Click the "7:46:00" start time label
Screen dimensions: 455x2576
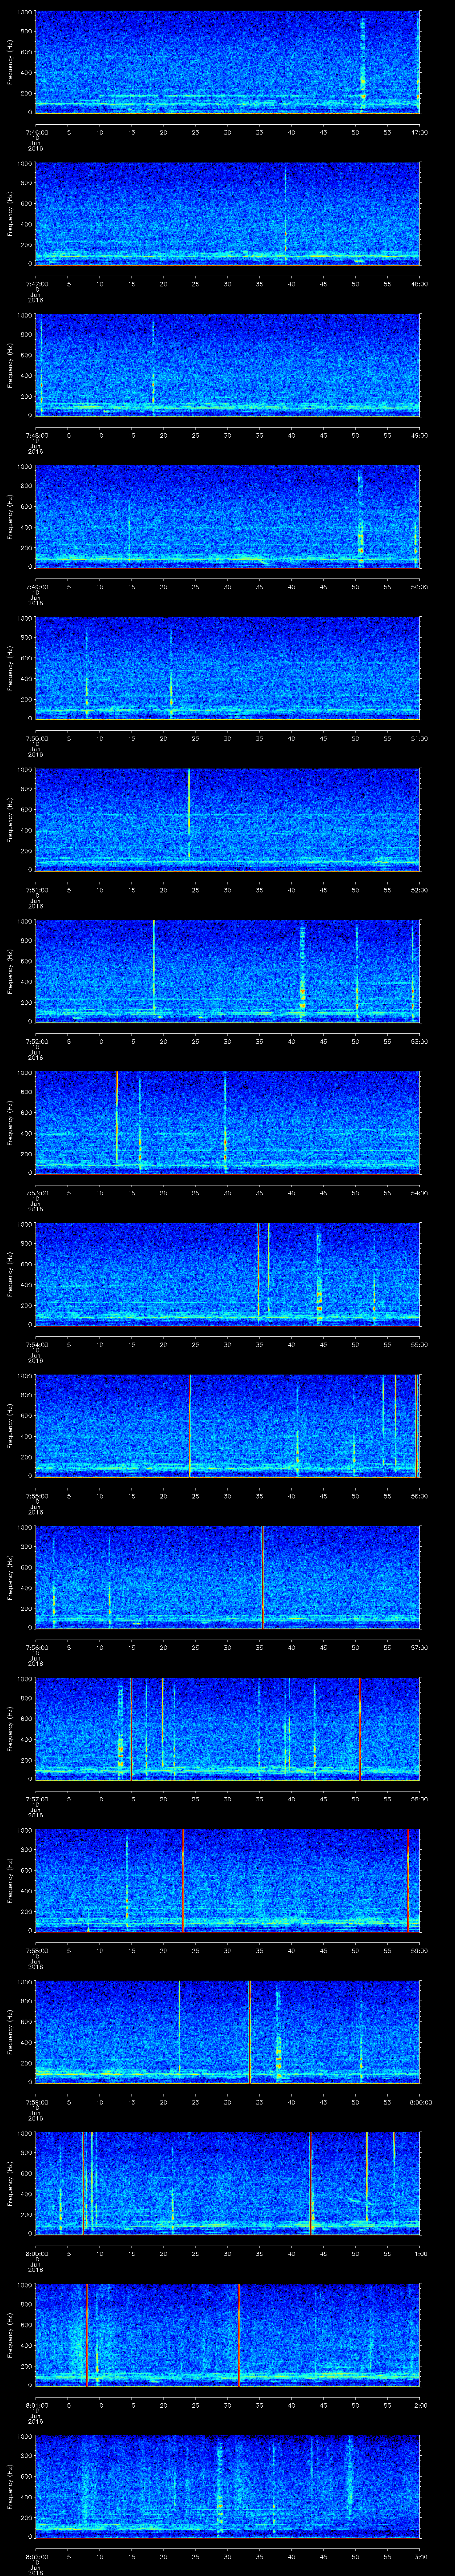coord(36,132)
